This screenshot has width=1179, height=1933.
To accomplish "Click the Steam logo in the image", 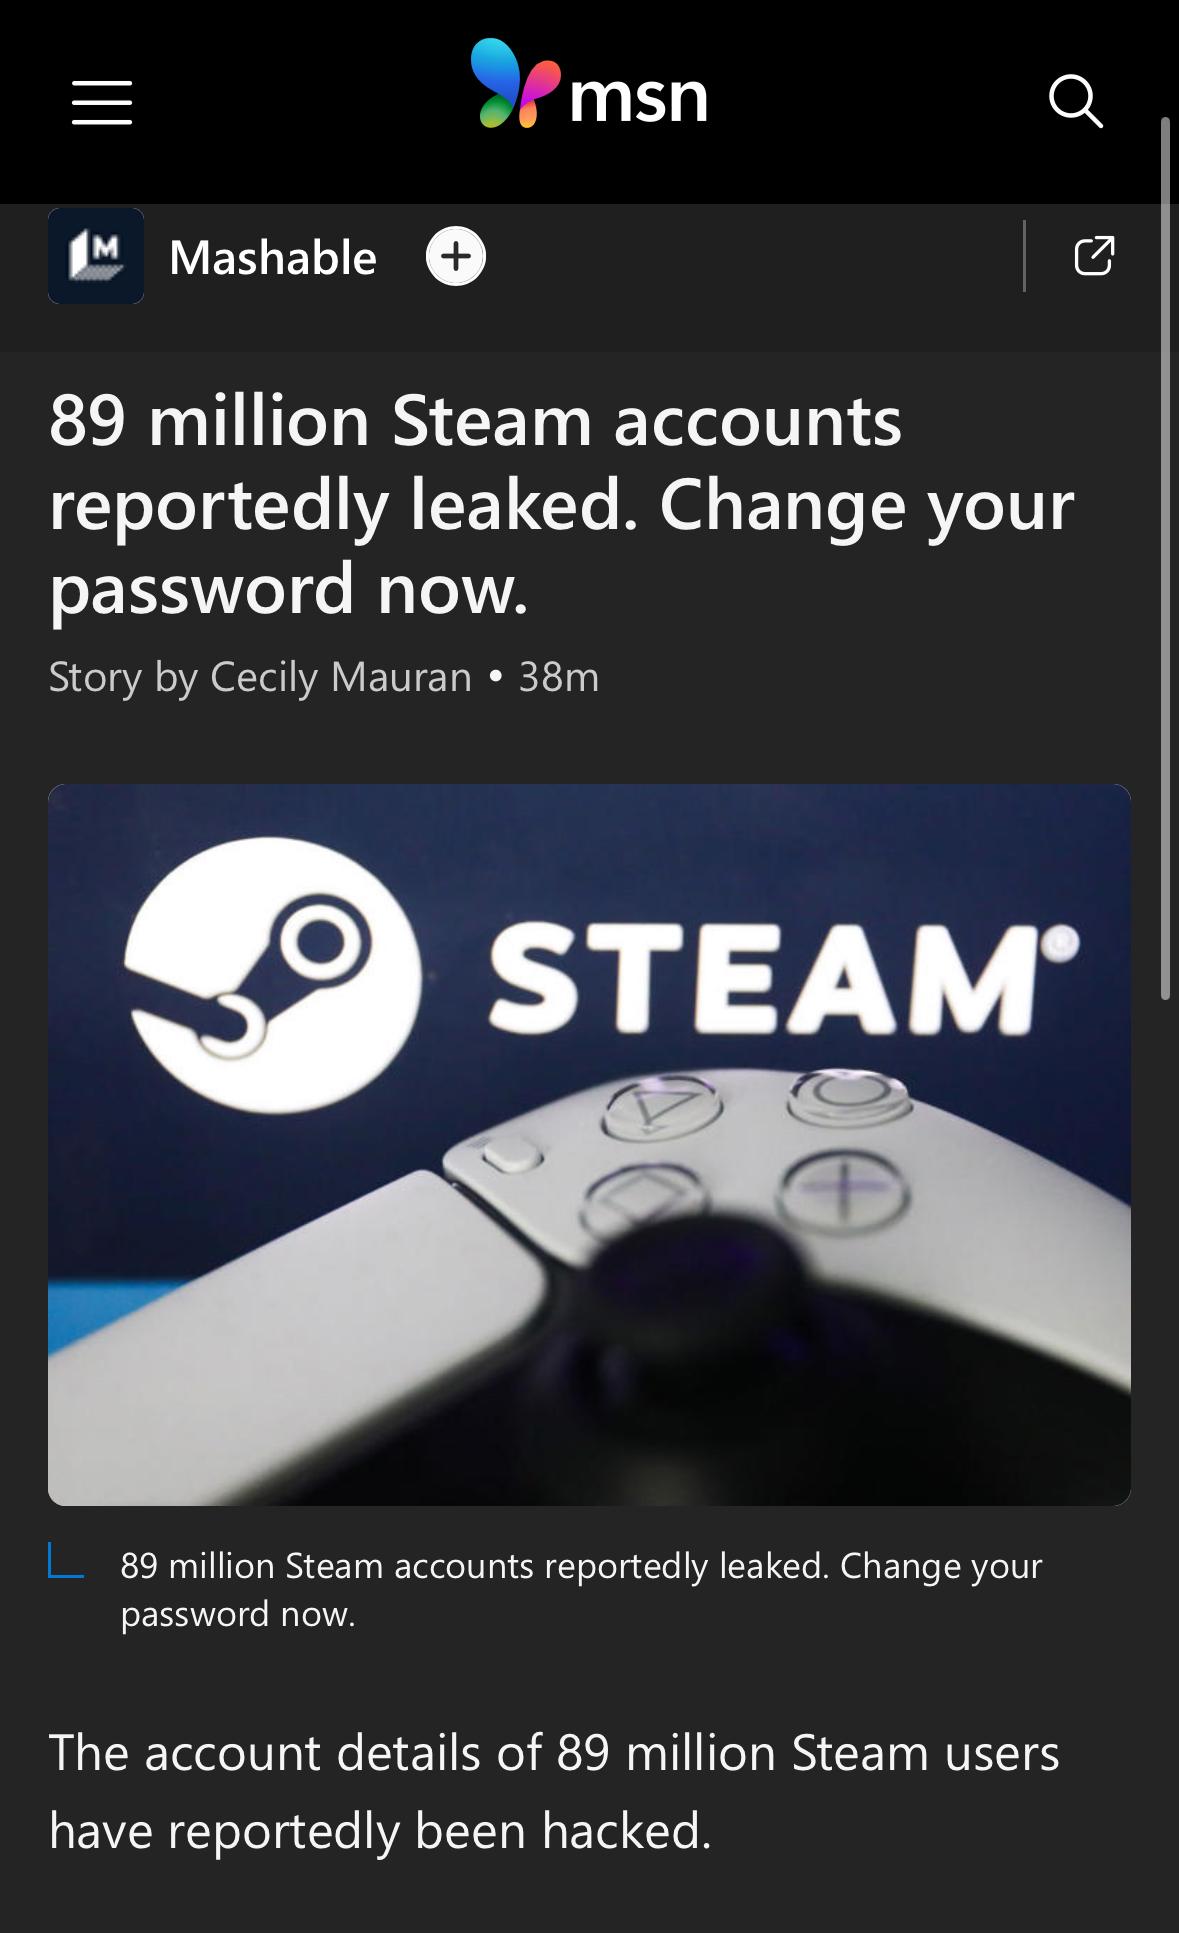I will point(272,976).
